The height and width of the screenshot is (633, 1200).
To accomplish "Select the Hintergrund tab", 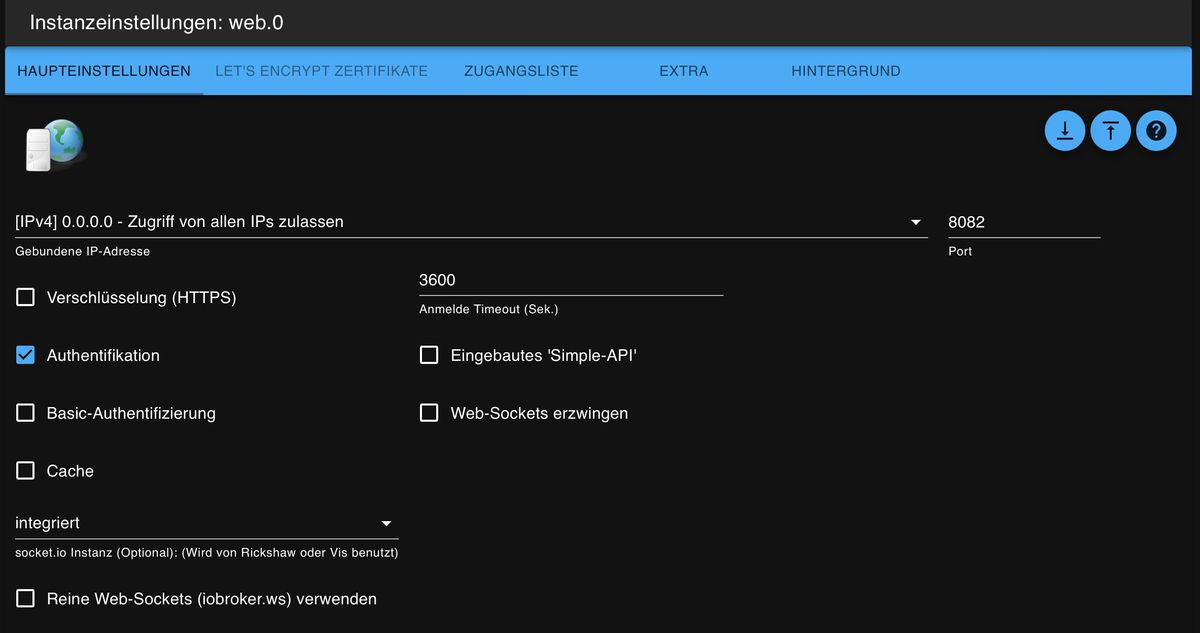I will pyautogui.click(x=845, y=71).
